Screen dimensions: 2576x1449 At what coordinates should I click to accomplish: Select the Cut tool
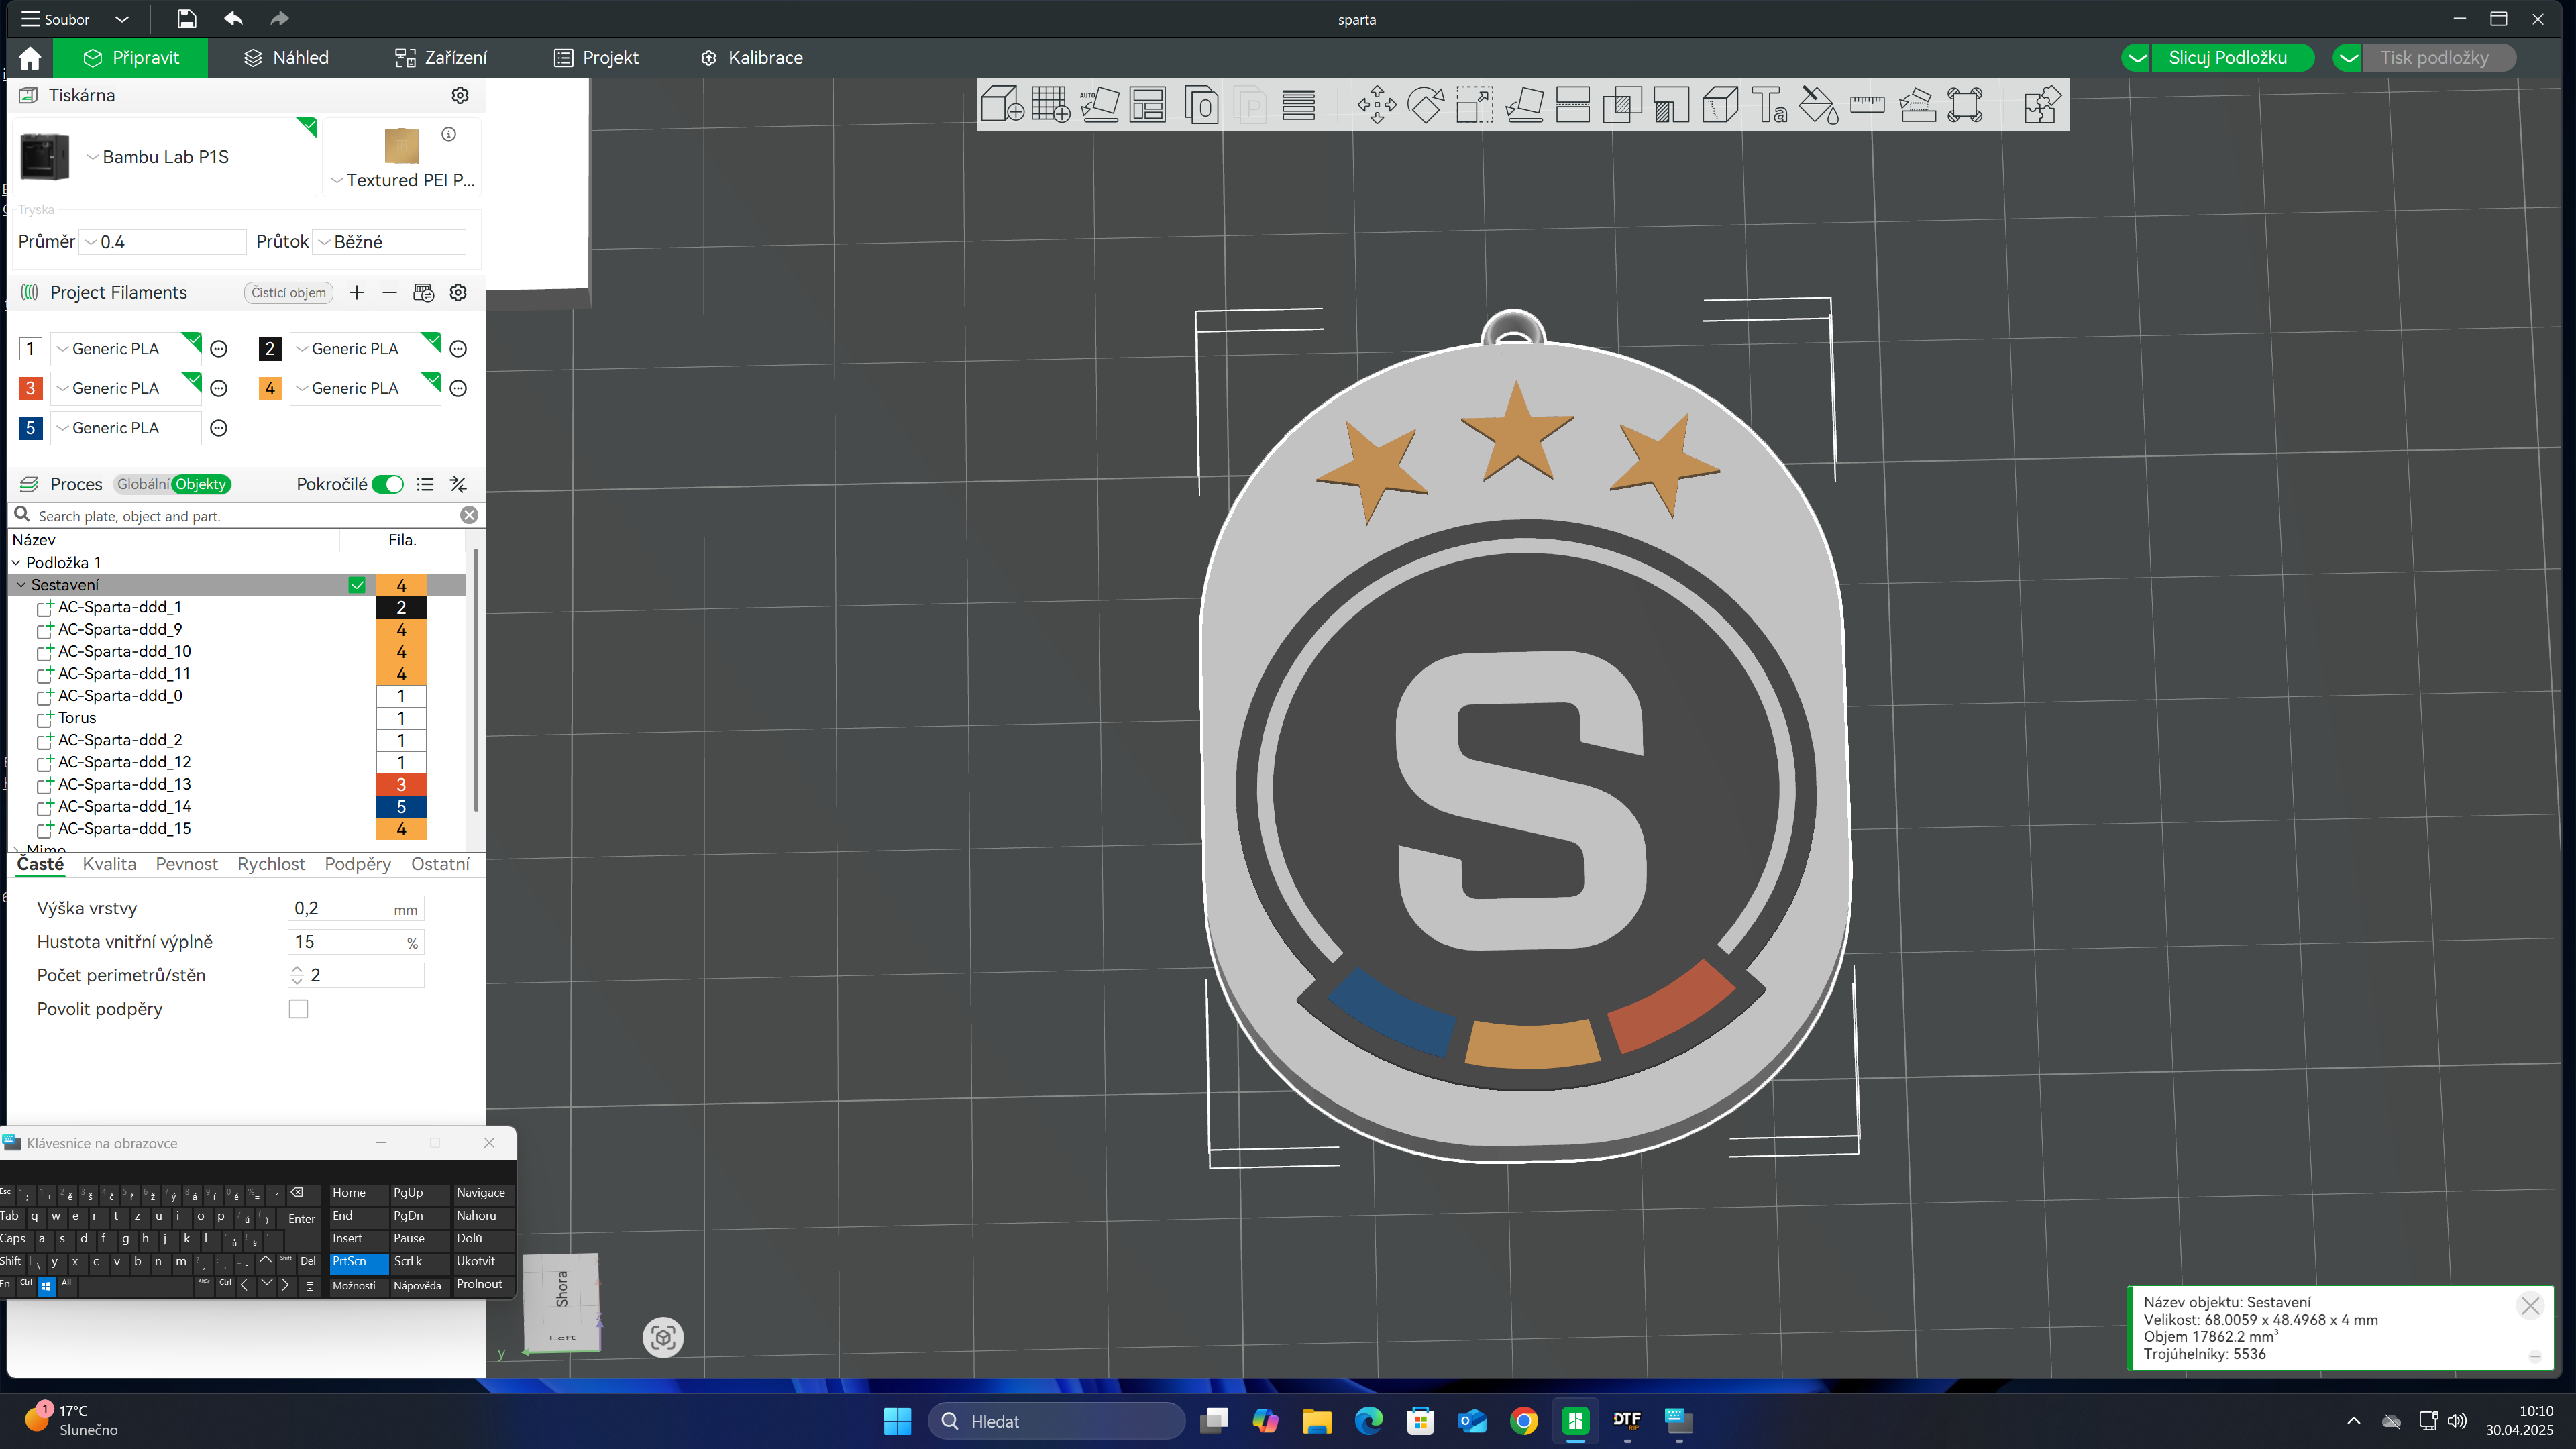1573,104
